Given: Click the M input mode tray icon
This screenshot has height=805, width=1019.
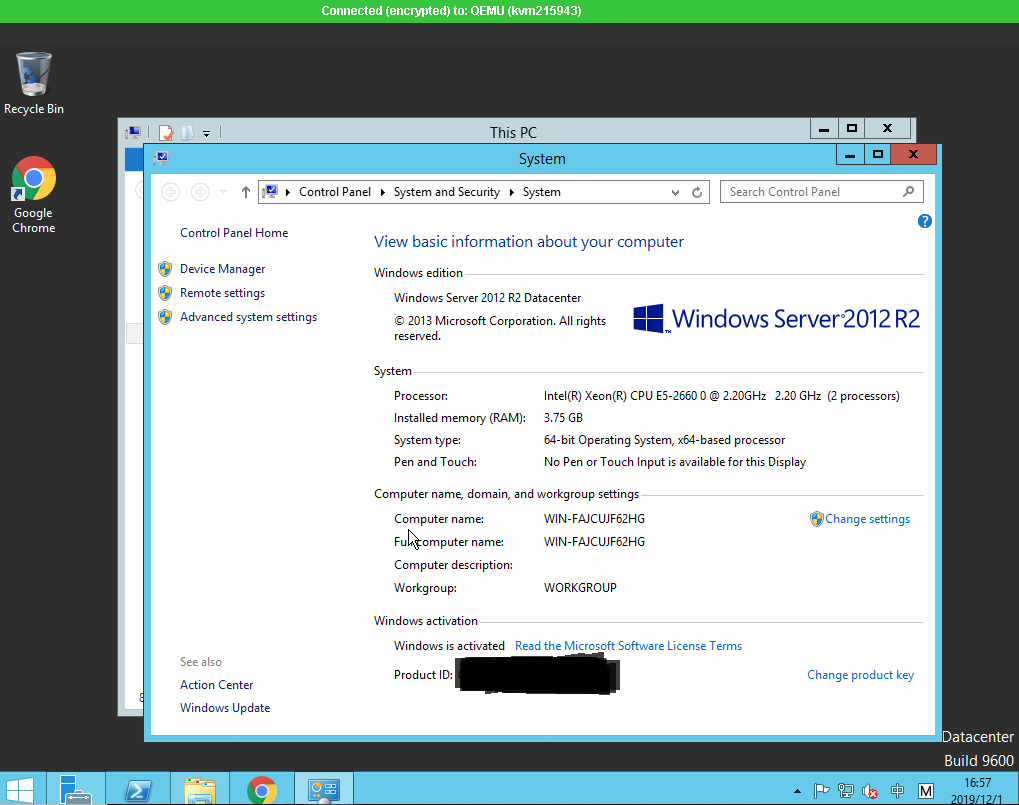Looking at the screenshot, I should pyautogui.click(x=926, y=791).
